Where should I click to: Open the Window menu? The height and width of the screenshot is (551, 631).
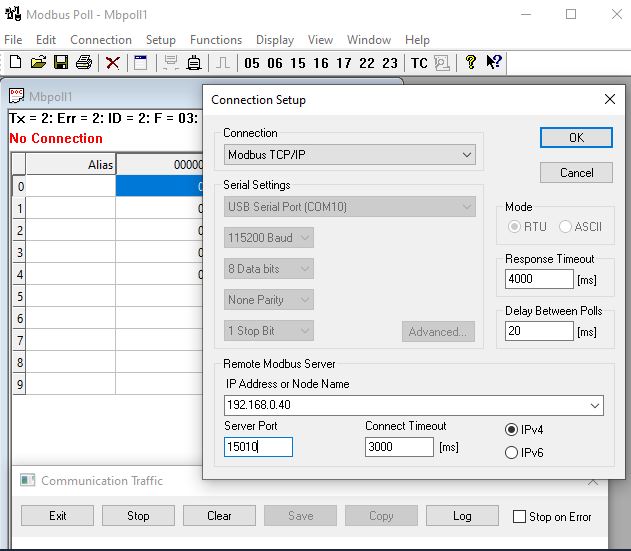tap(369, 40)
